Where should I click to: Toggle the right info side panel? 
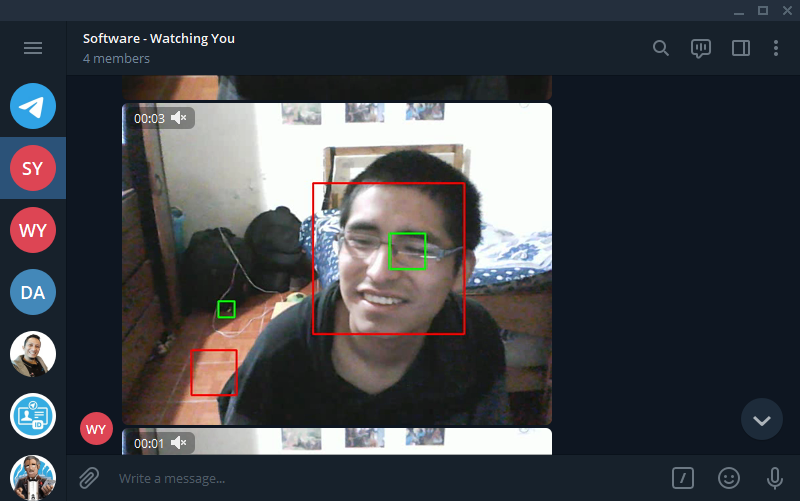point(741,48)
